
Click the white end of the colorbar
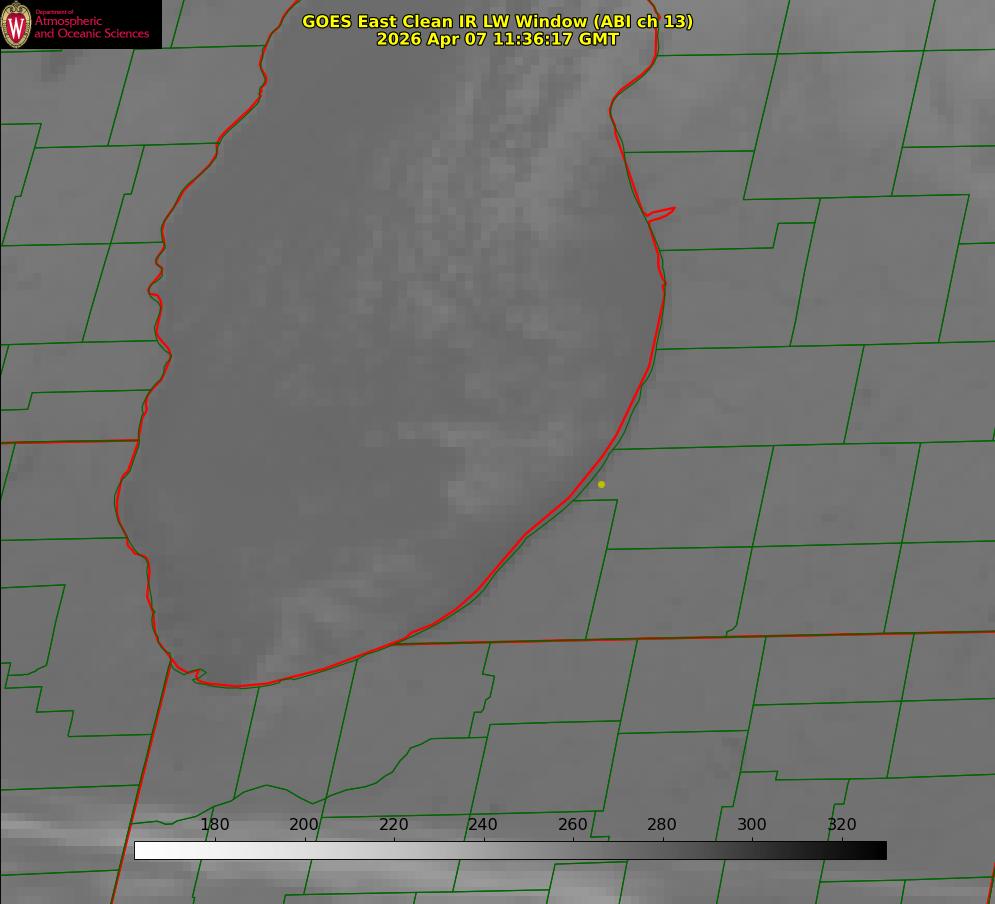[146, 851]
